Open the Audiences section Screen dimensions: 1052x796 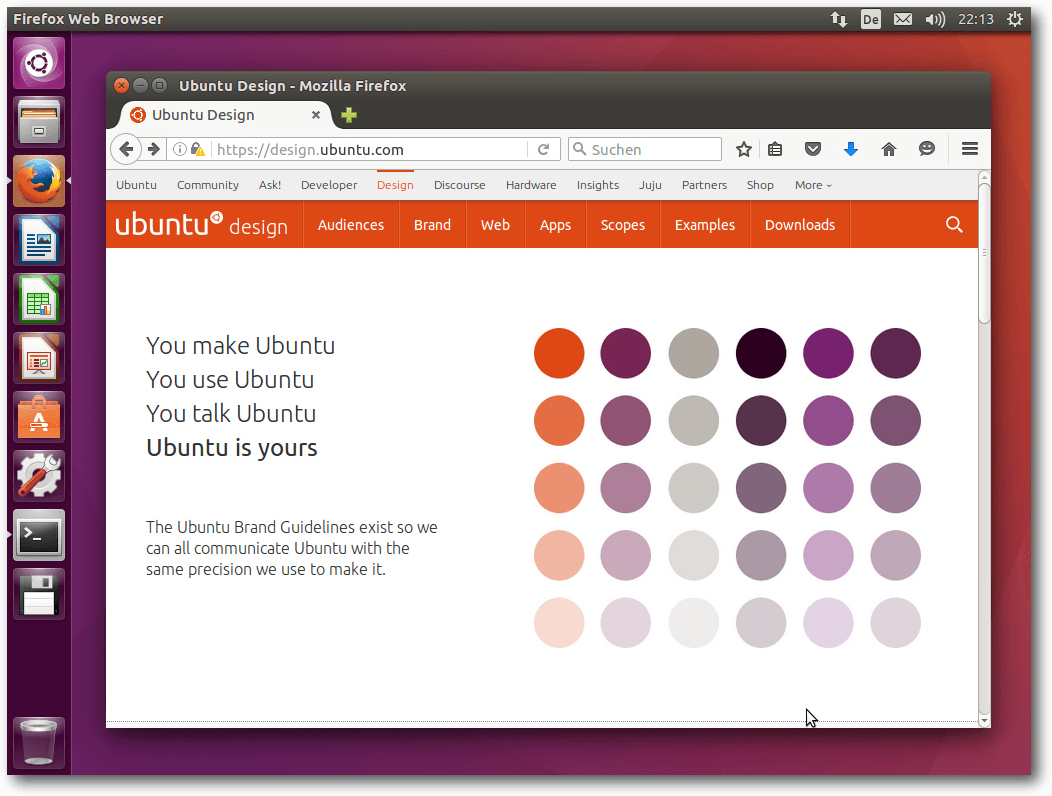click(351, 225)
